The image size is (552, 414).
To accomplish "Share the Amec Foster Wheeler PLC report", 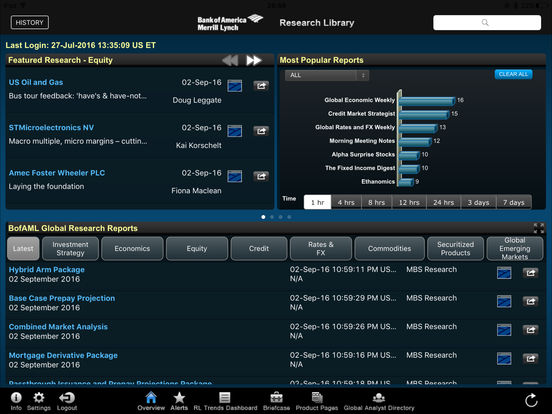I will pos(261,176).
